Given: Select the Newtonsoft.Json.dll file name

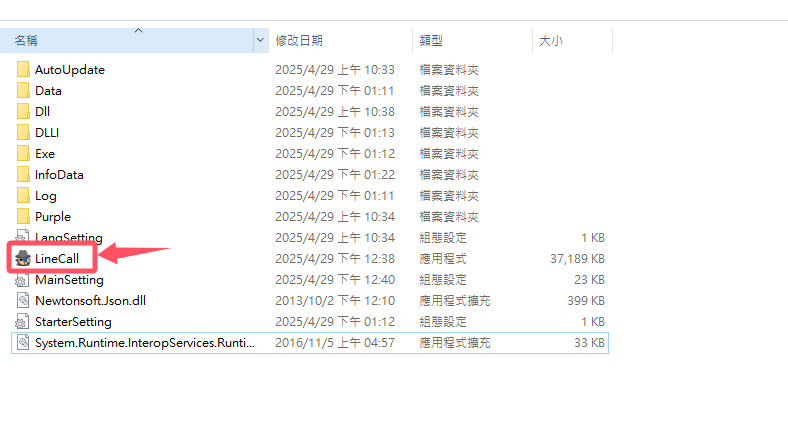Looking at the screenshot, I should click(x=90, y=301).
